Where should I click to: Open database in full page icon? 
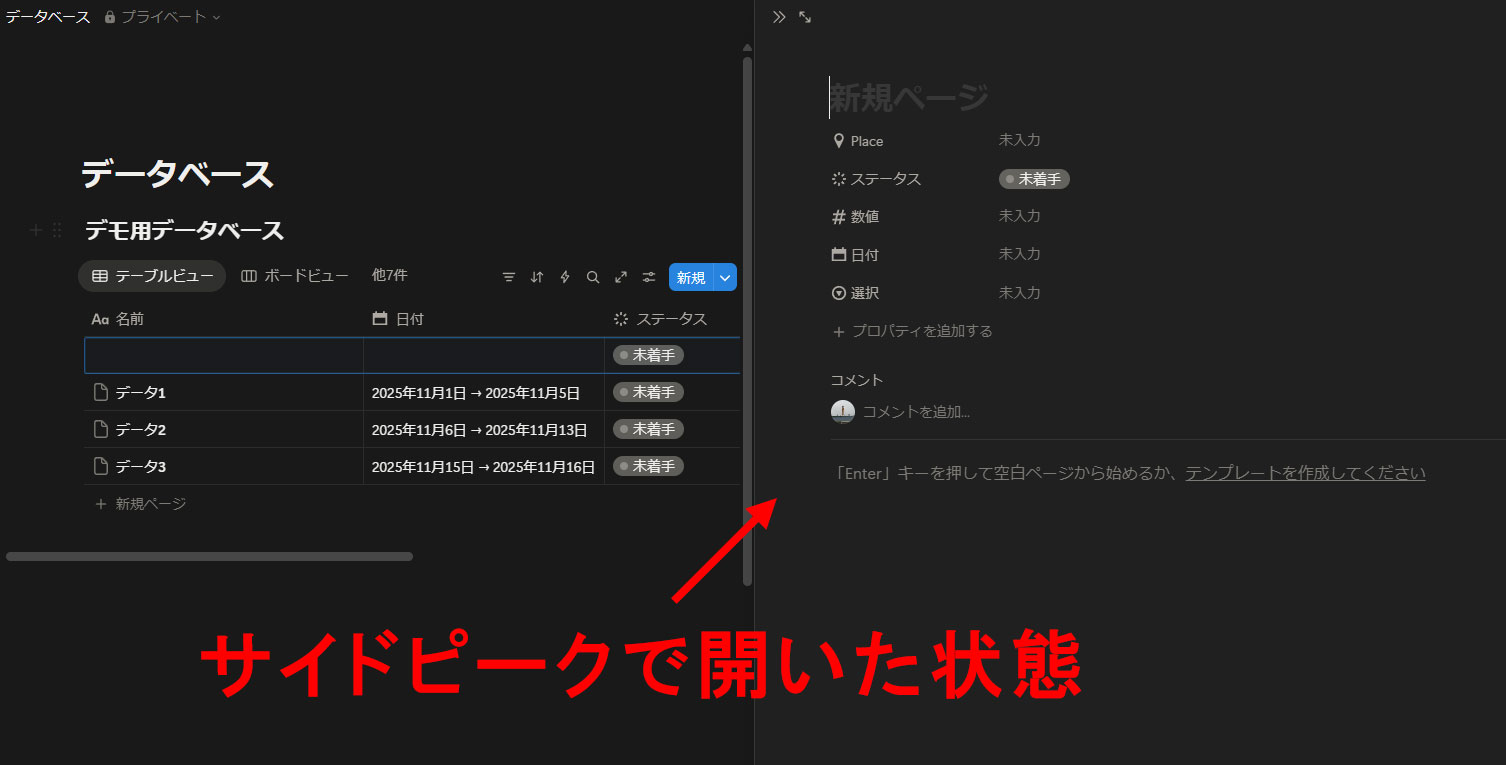click(621, 277)
